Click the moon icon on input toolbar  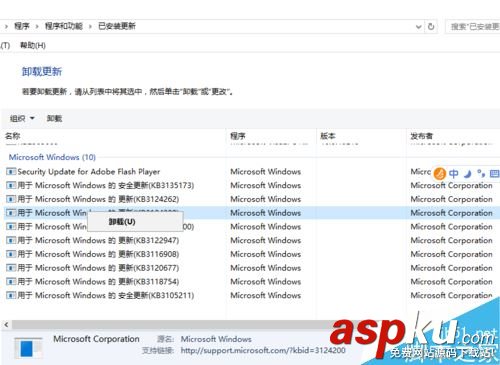click(468, 174)
